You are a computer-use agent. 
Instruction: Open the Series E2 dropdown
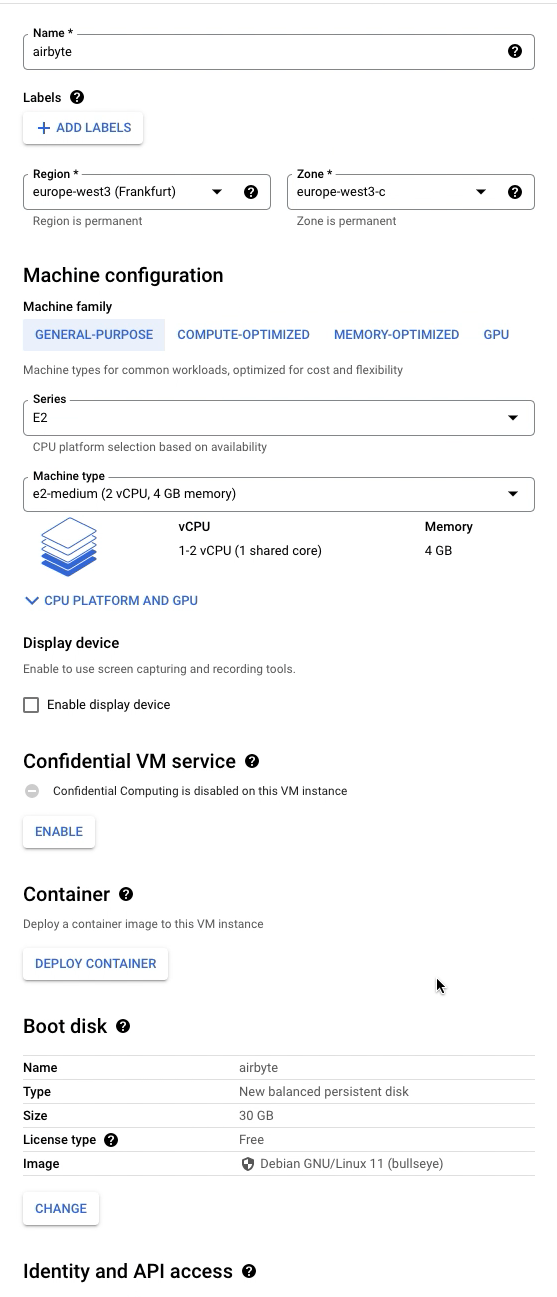pos(279,417)
